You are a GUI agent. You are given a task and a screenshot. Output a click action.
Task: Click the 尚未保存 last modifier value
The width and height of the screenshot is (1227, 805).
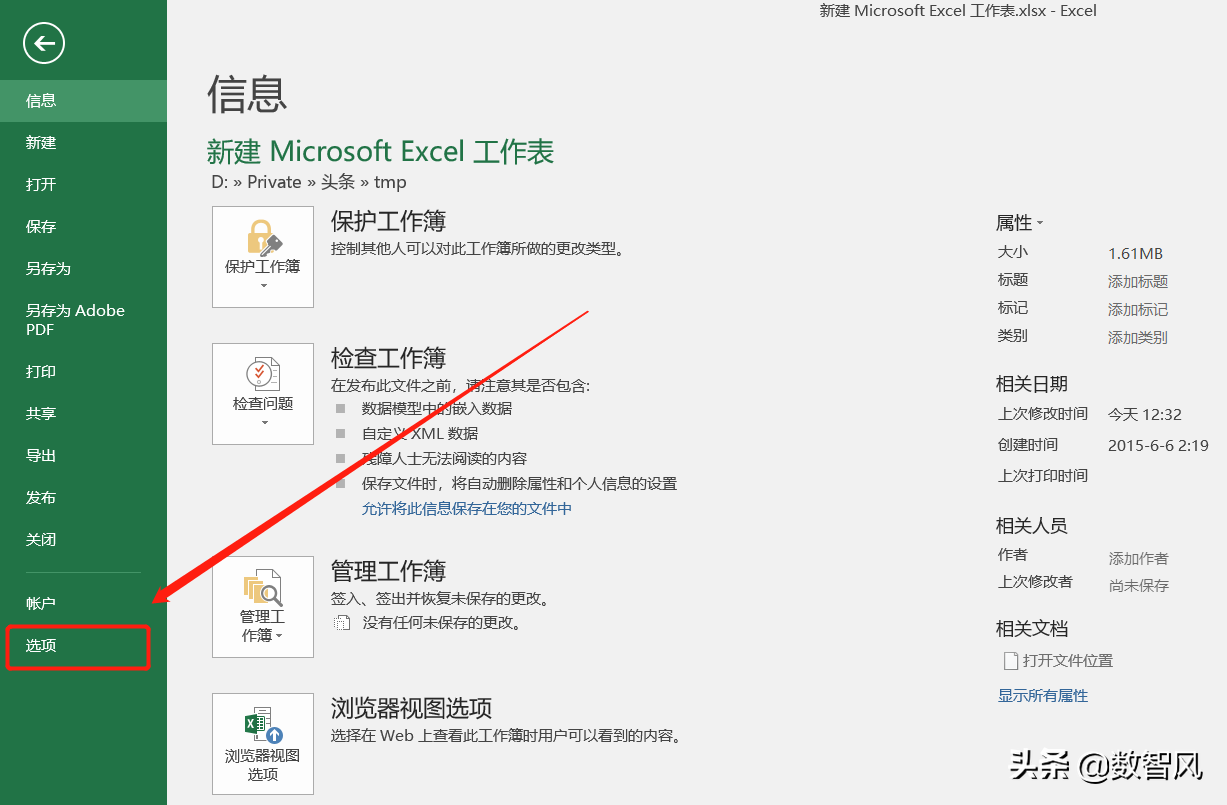pos(1138,586)
